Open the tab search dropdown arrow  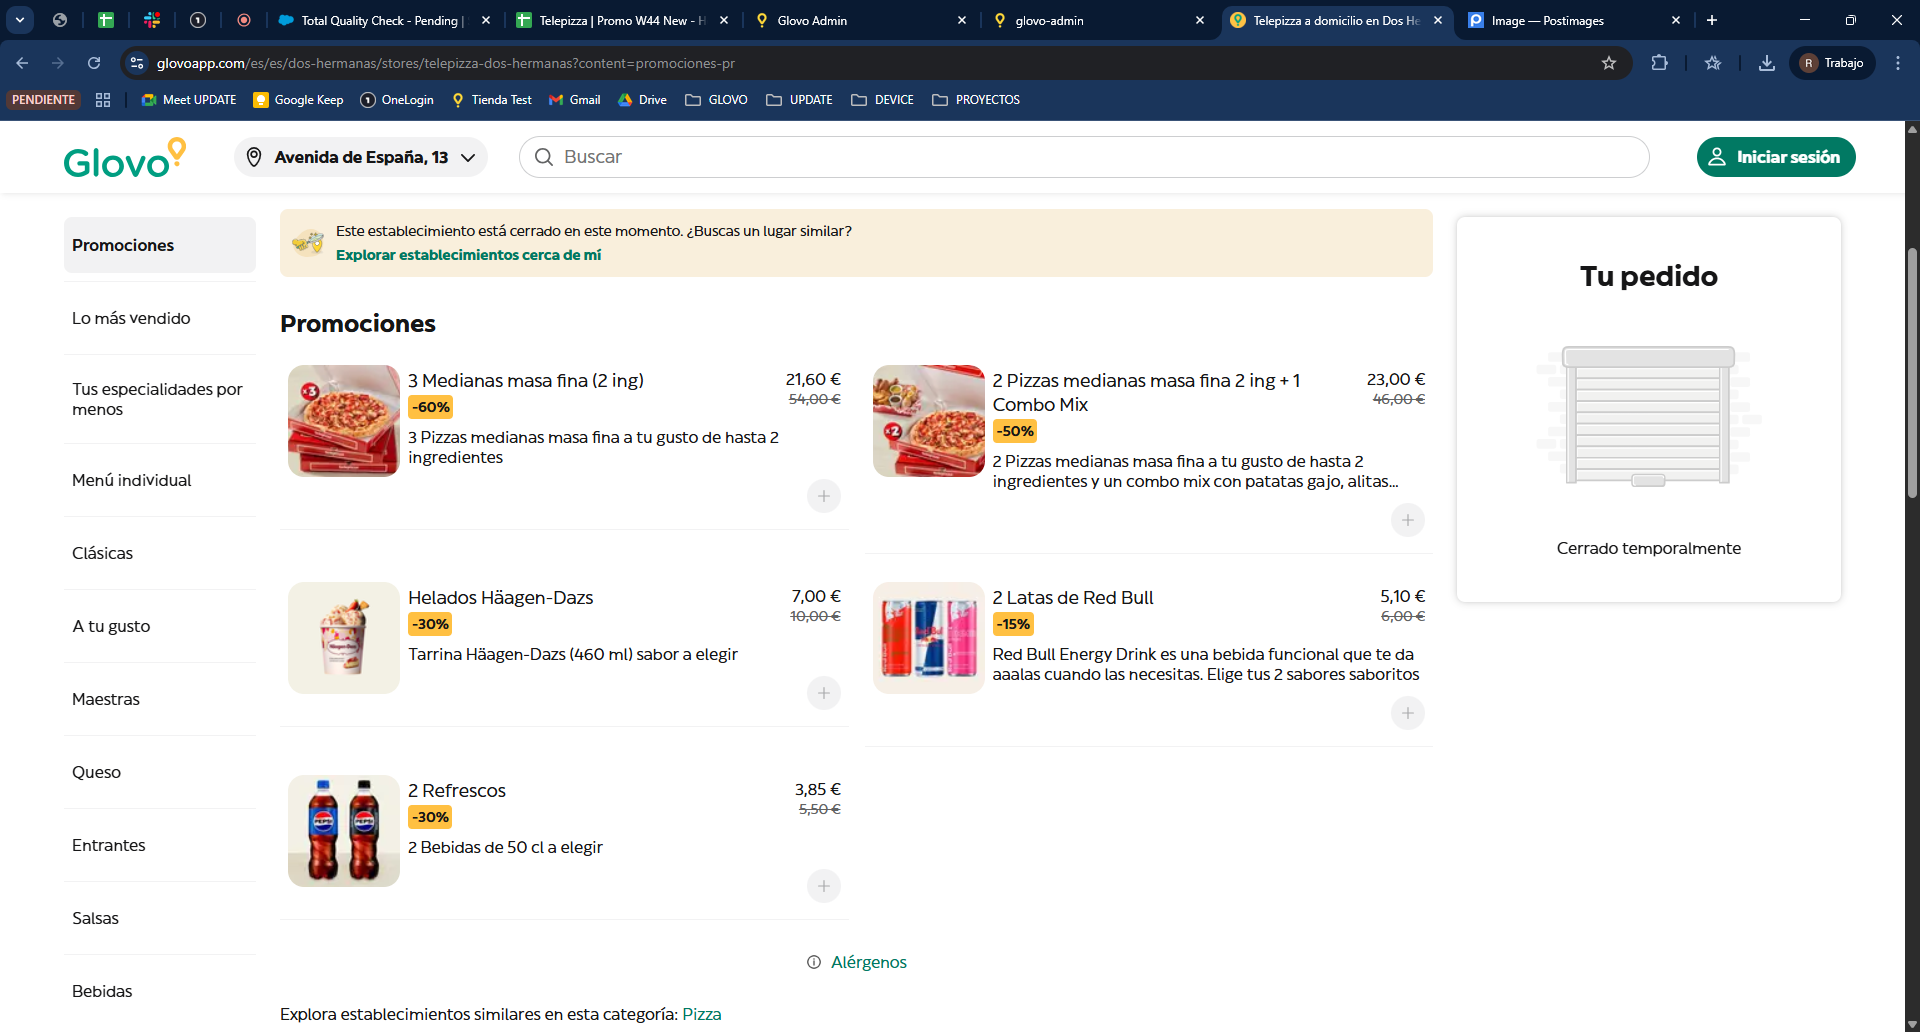click(x=20, y=20)
